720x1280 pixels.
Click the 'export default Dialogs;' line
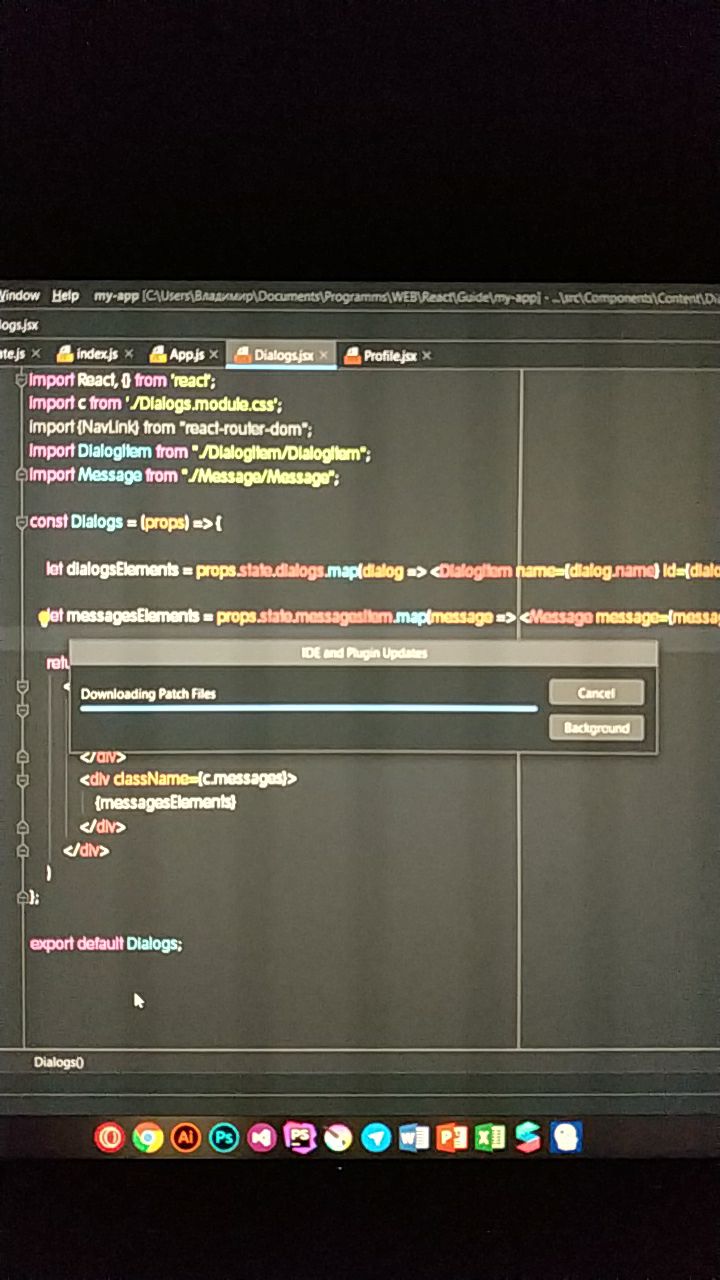coord(106,943)
